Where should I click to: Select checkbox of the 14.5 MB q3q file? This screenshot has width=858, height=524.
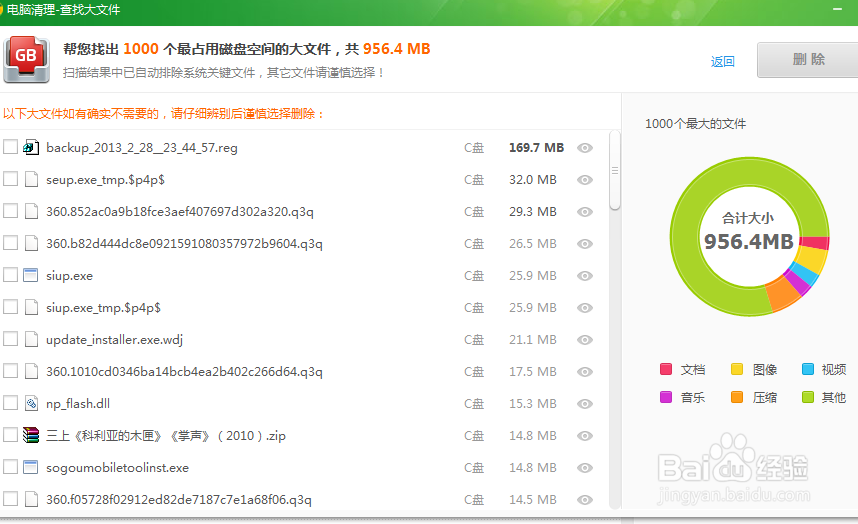coord(10,499)
